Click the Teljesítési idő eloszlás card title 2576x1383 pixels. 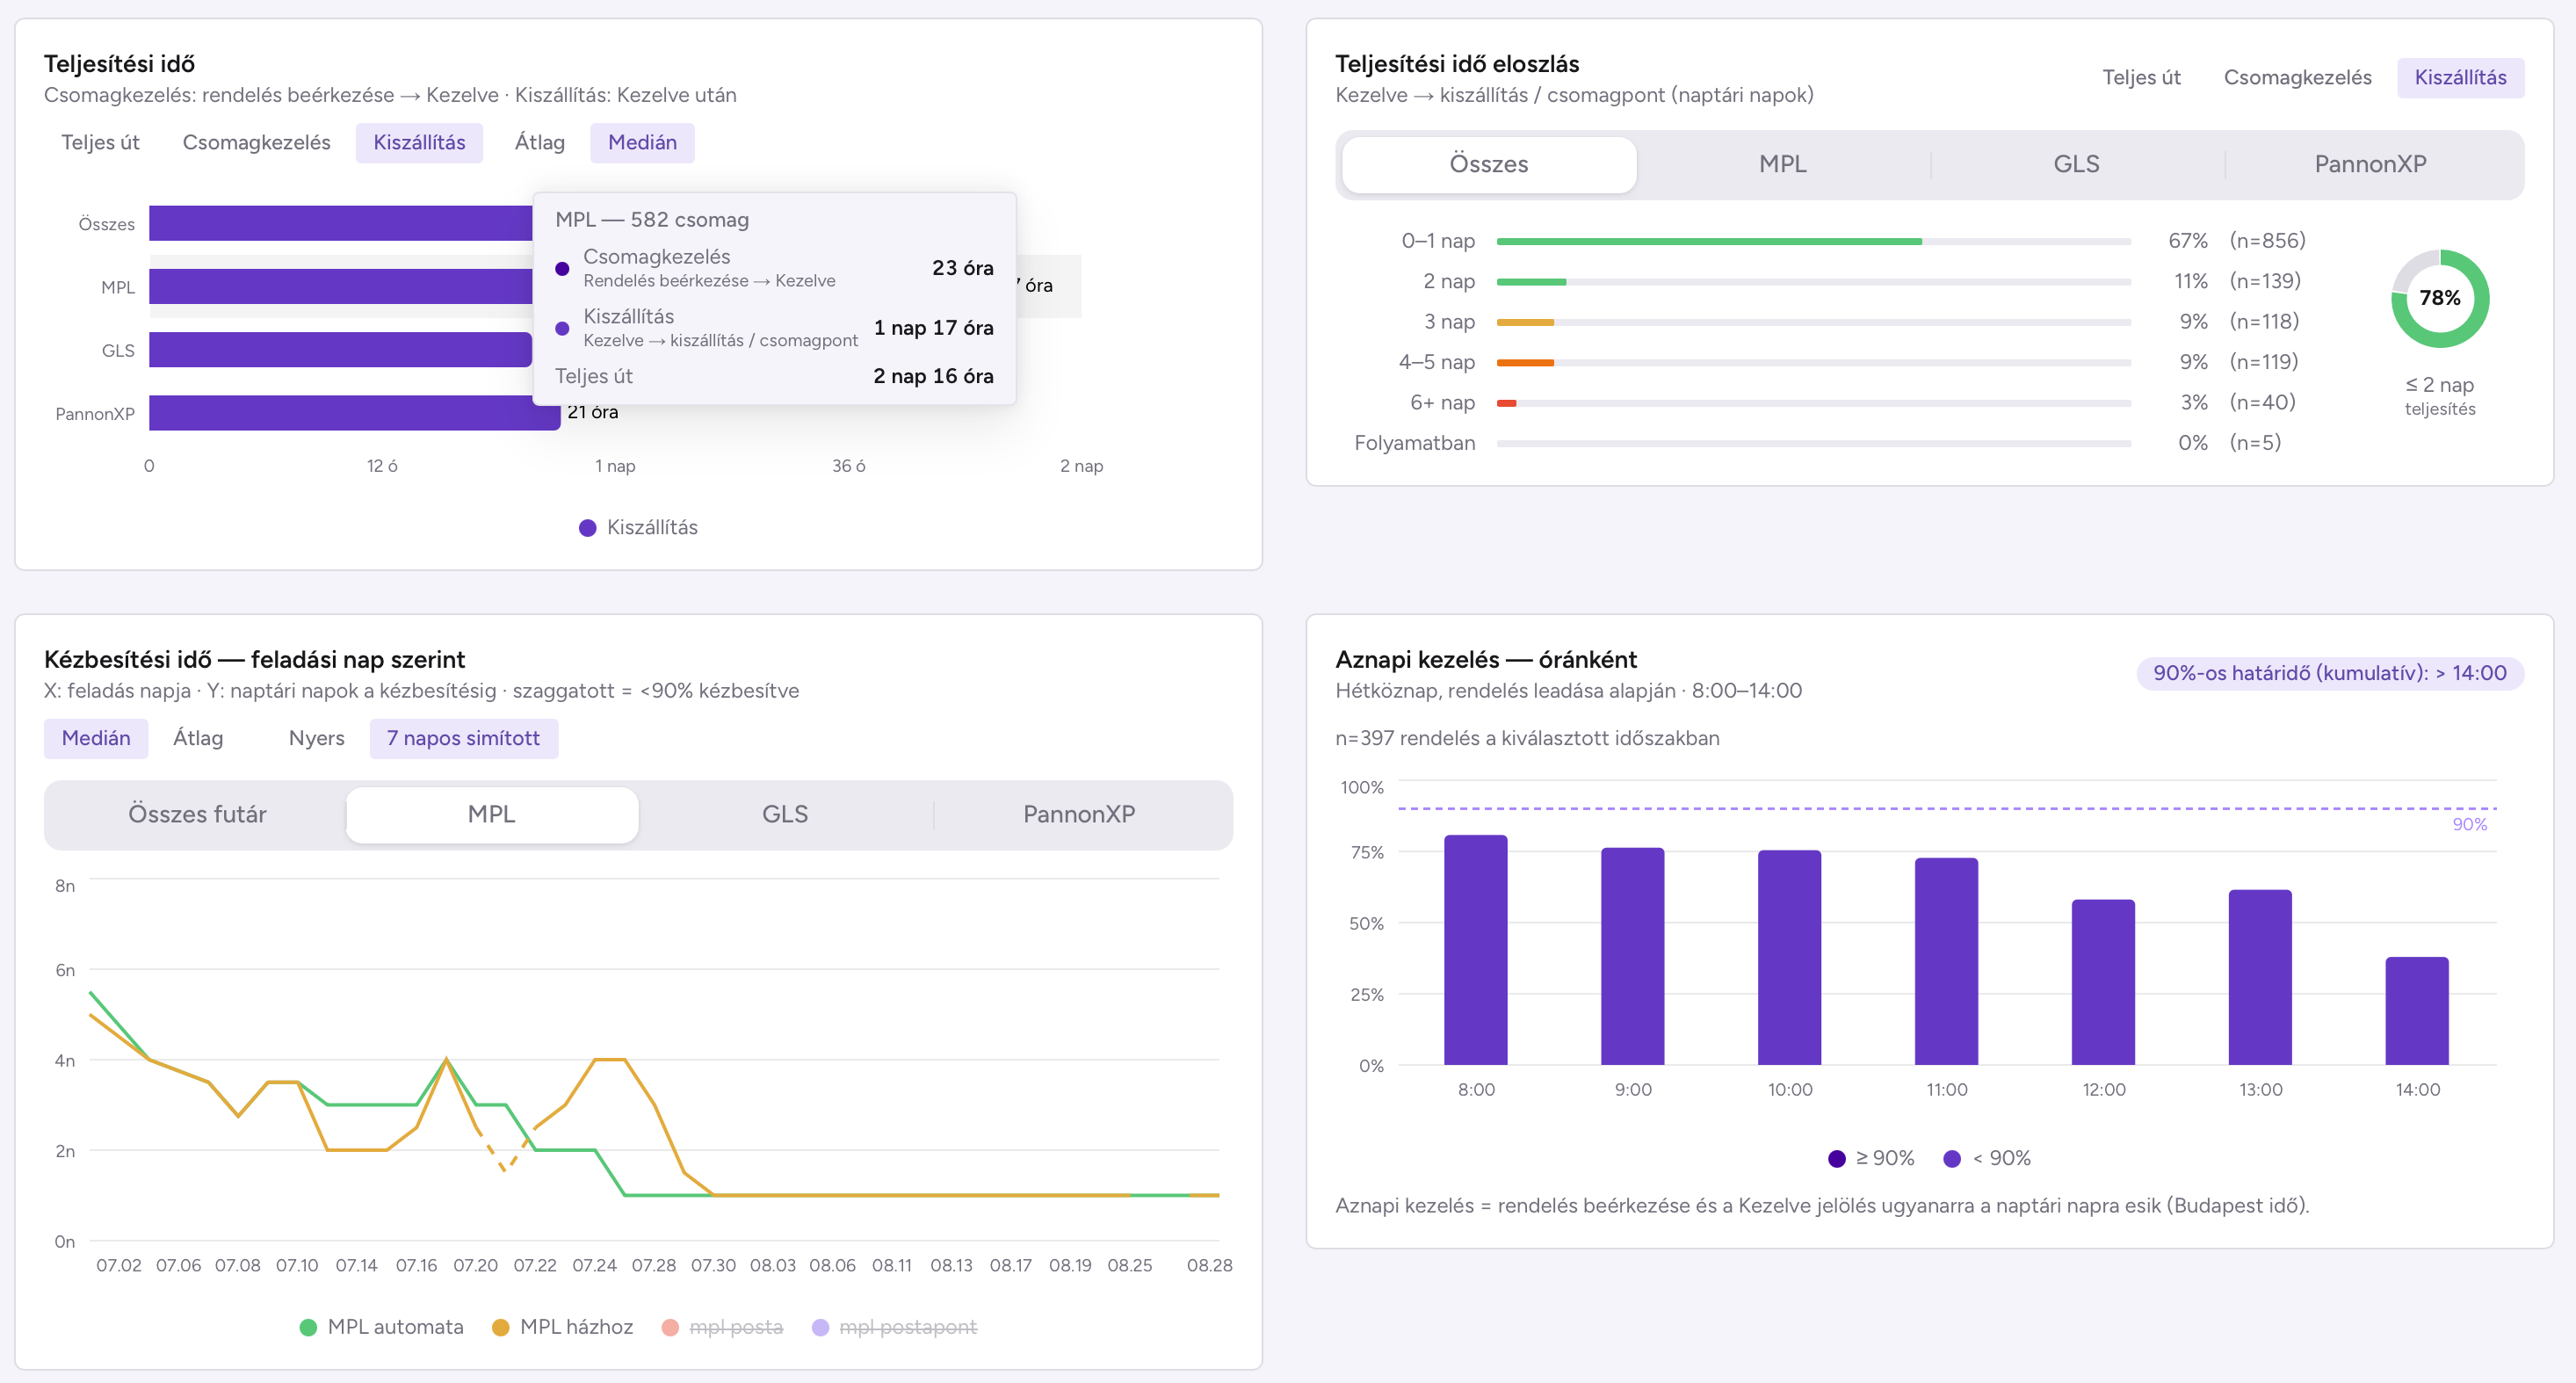(1457, 64)
